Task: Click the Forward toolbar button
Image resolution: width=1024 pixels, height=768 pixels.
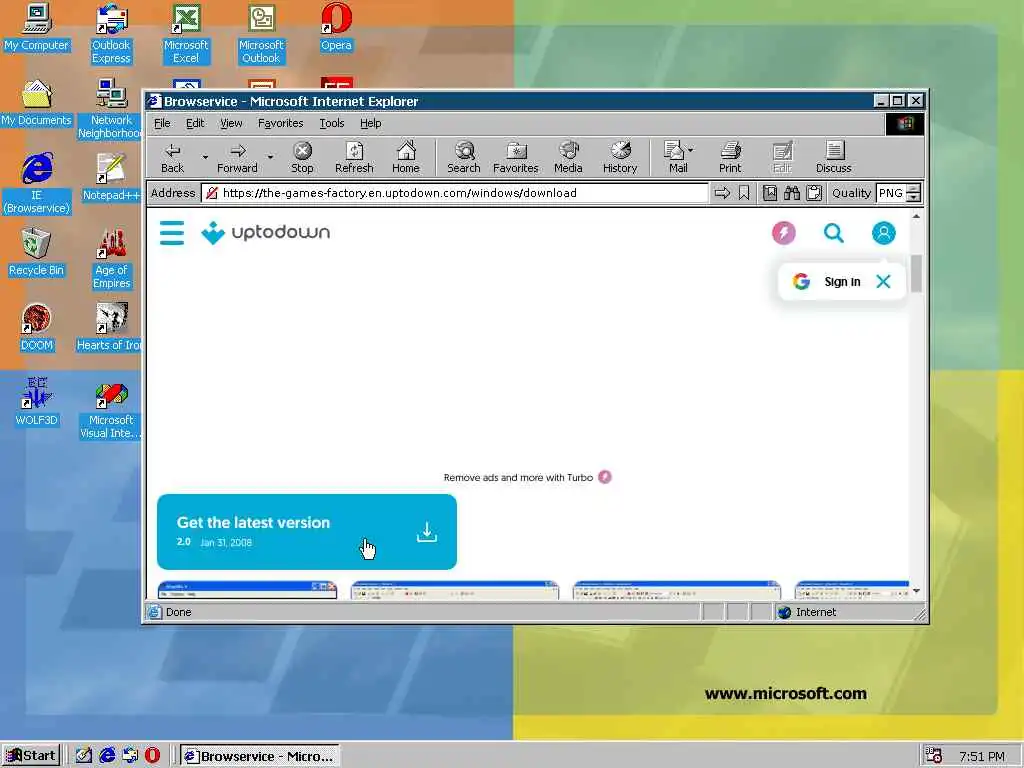Action: (237, 157)
